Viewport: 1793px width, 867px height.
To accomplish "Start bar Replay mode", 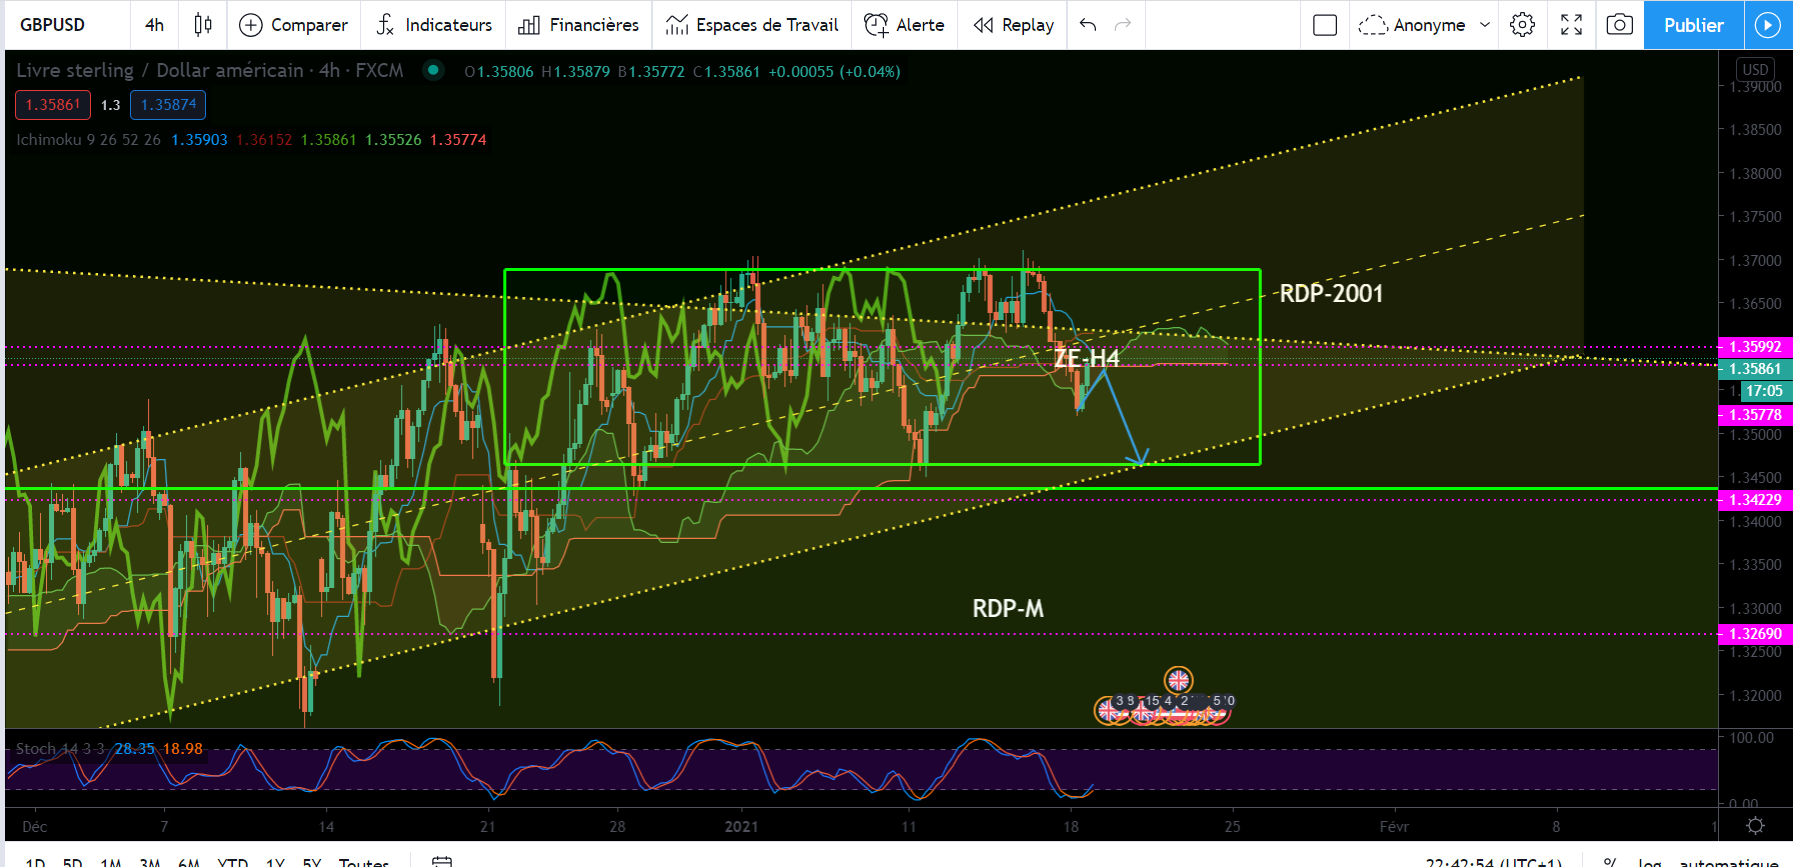I will (1014, 25).
